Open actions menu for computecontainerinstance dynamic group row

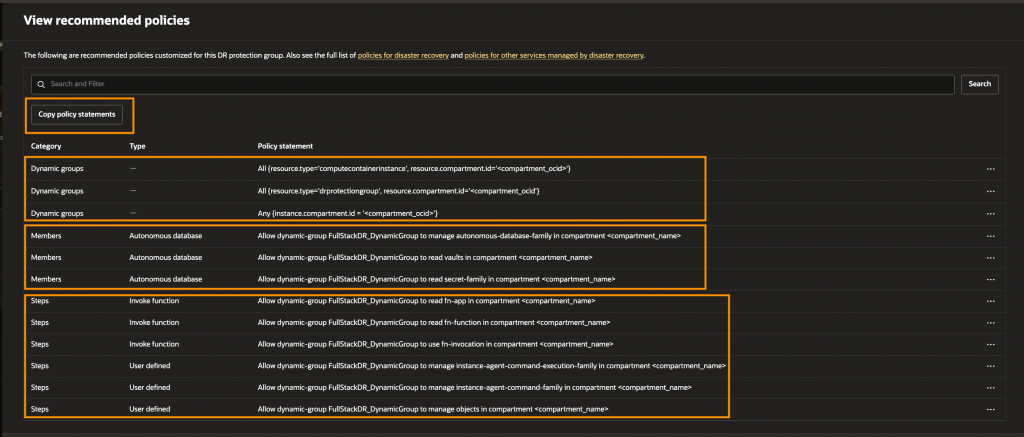[x=990, y=169]
